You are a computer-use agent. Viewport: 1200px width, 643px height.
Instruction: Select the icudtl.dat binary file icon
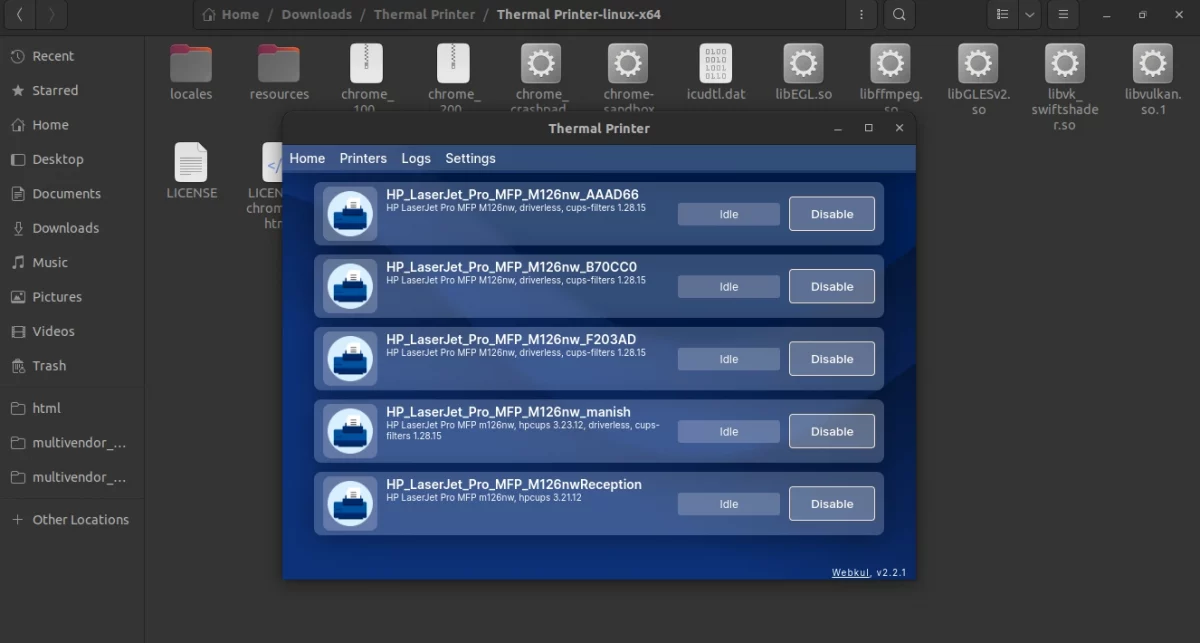[x=716, y=63]
